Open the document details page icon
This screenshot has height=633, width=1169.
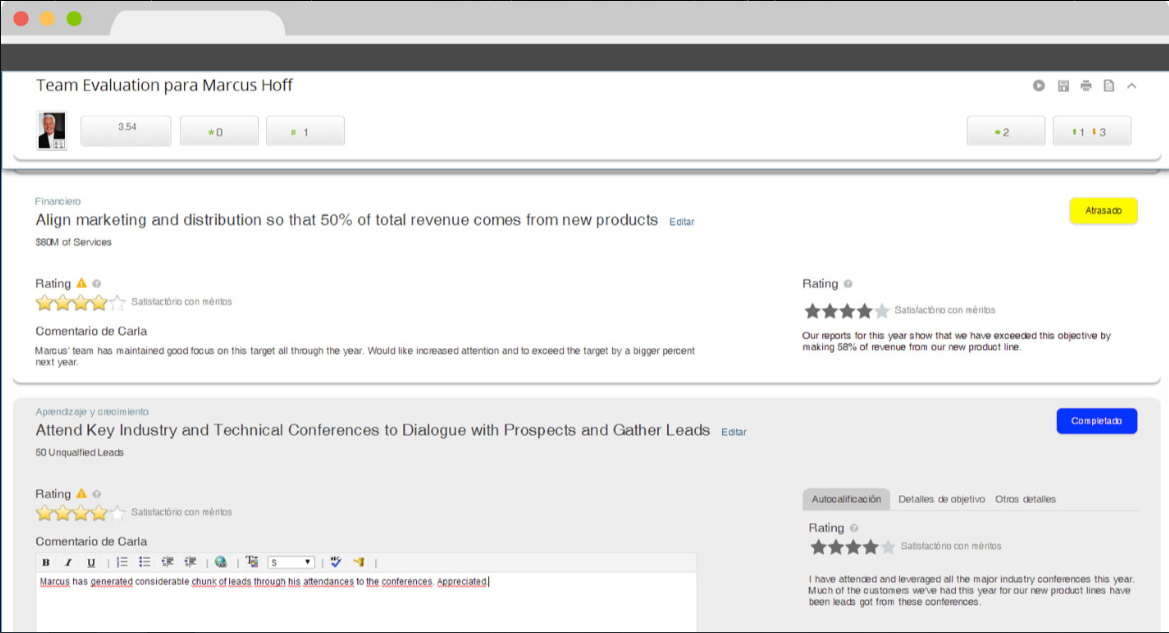coord(1108,85)
